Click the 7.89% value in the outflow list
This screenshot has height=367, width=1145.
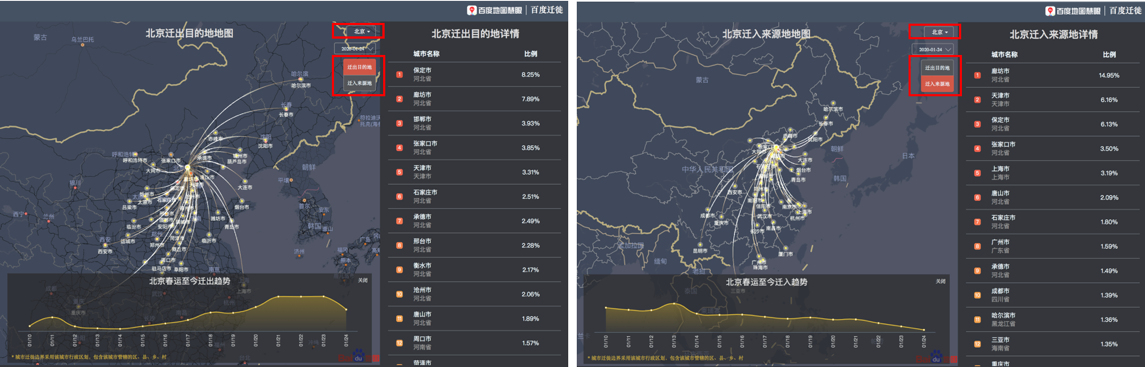[x=530, y=98]
